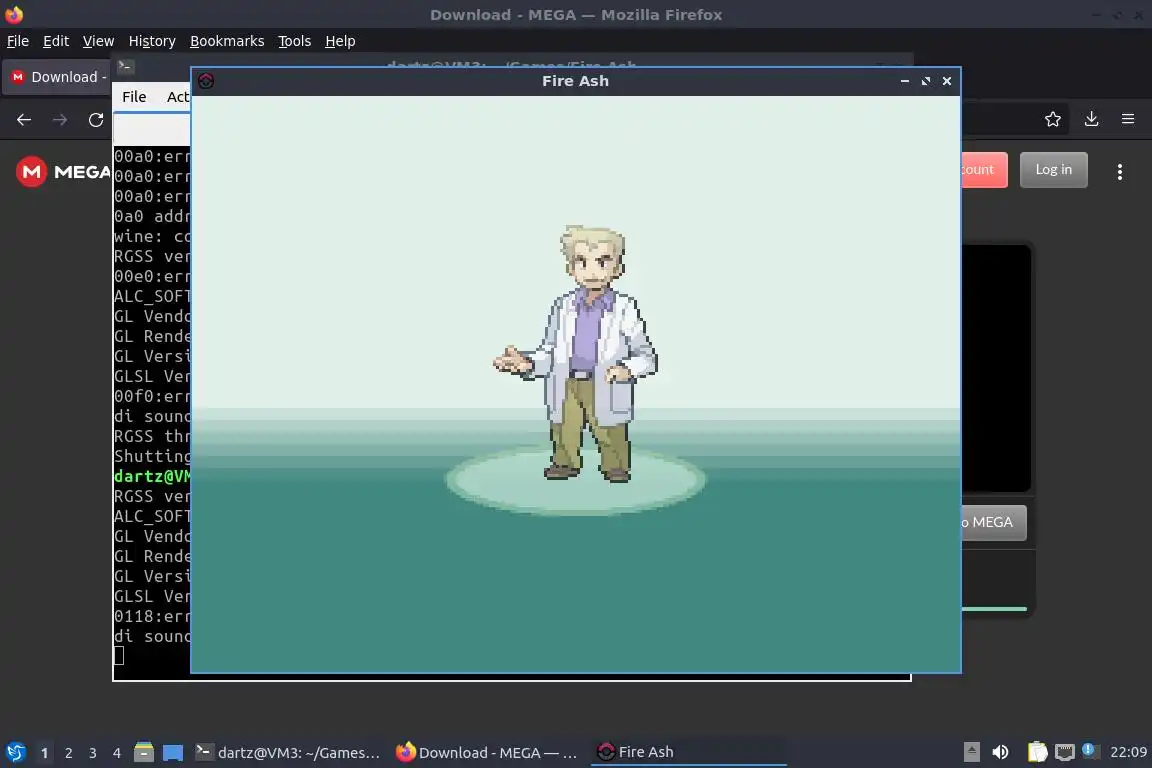Viewport: 1152px width, 768px height.
Task: Open the Firefox Bookmarks menu
Action: point(227,41)
